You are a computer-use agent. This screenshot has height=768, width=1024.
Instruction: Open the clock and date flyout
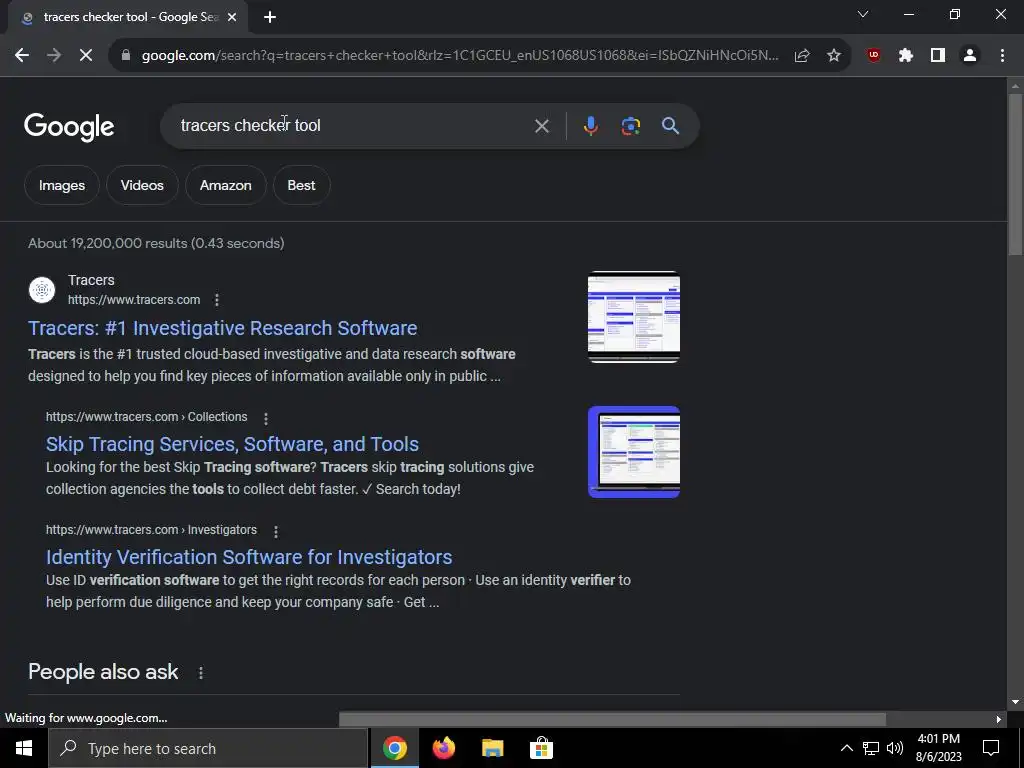click(938, 748)
